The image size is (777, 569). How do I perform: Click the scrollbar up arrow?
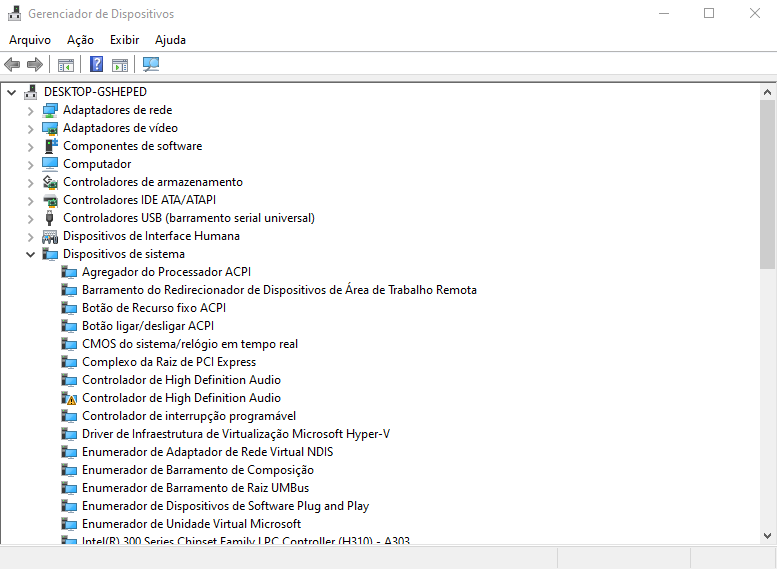tap(767, 92)
